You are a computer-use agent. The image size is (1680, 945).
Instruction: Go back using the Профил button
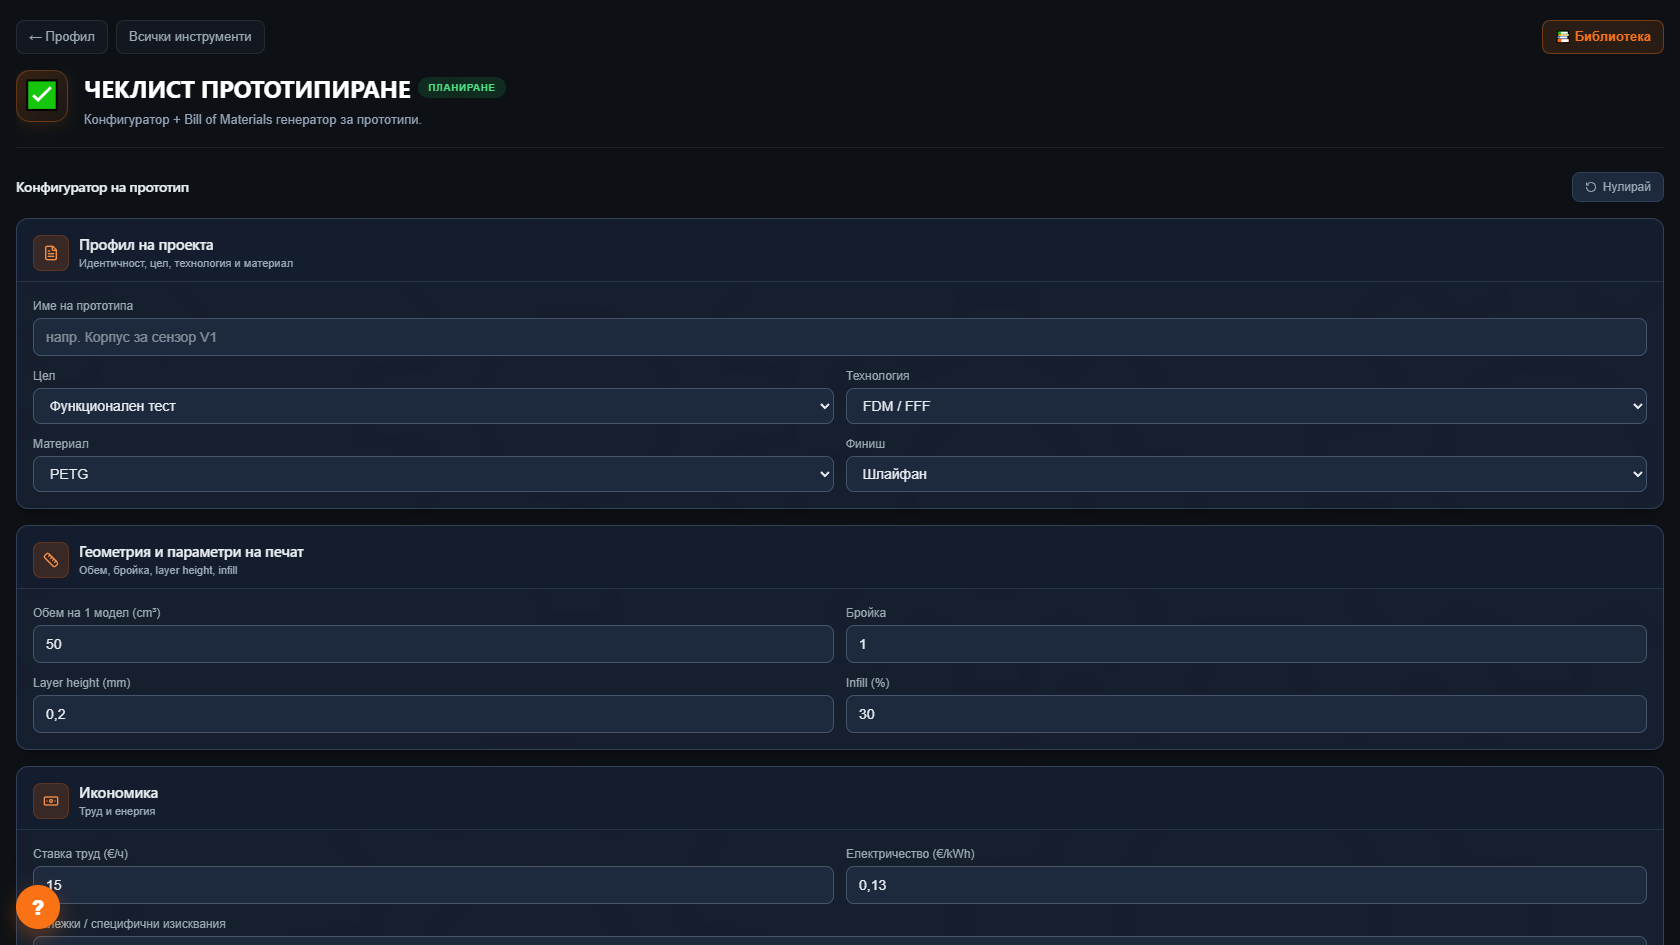(x=62, y=37)
